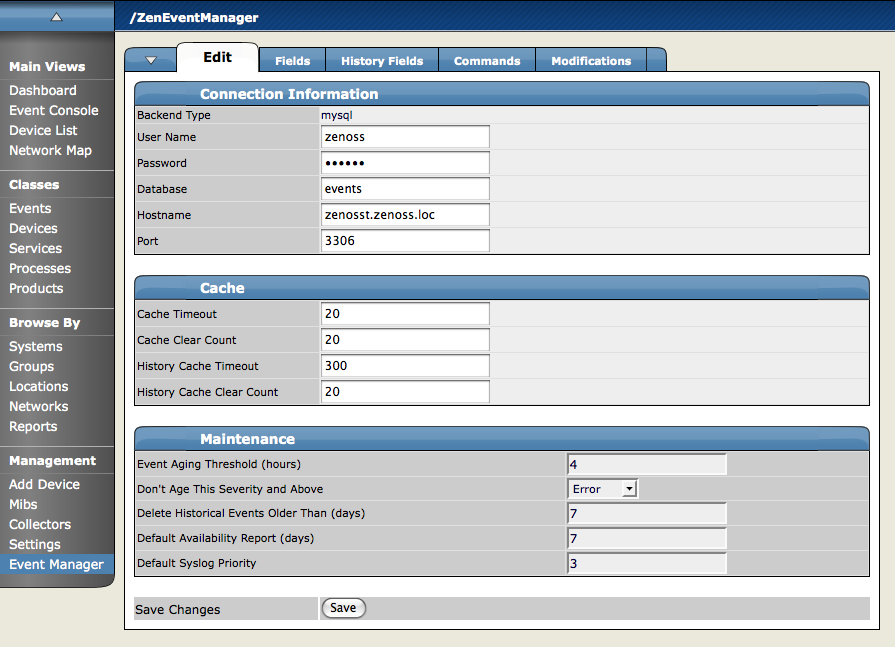Focus the Cache Clear Count field
The image size is (895, 647).
[405, 340]
